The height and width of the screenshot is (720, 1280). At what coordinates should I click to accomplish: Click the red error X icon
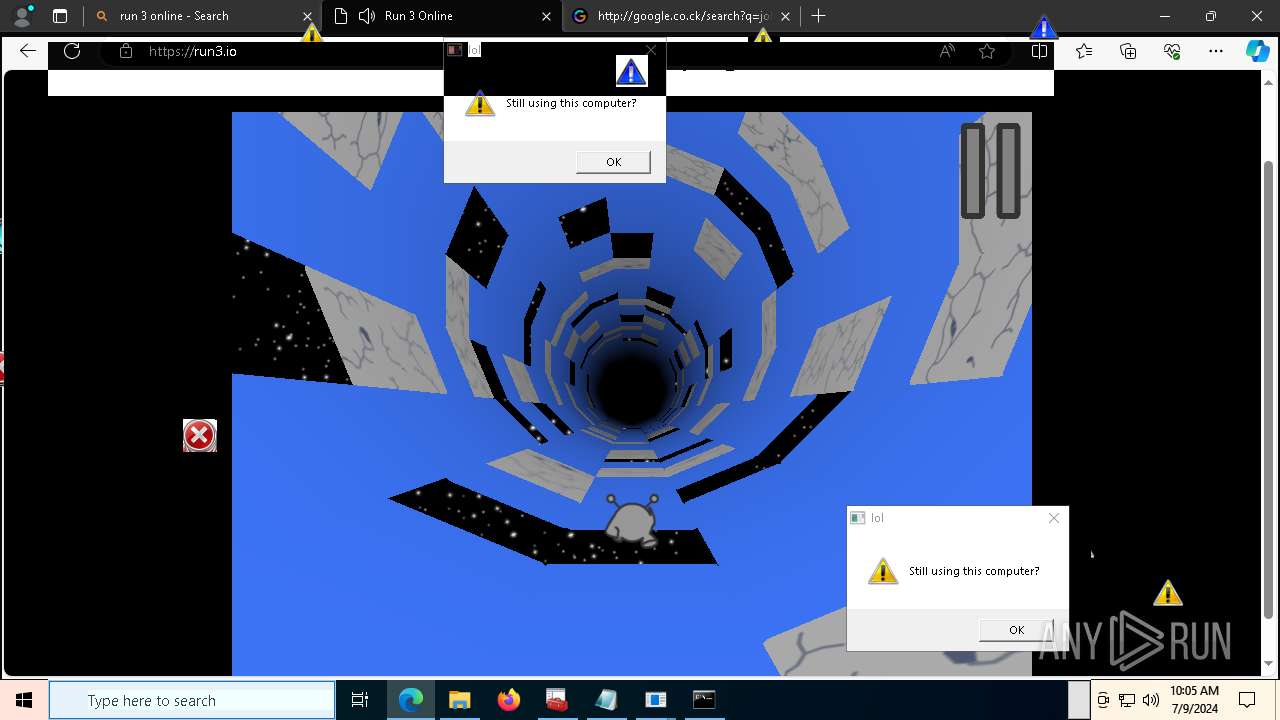tap(200, 436)
